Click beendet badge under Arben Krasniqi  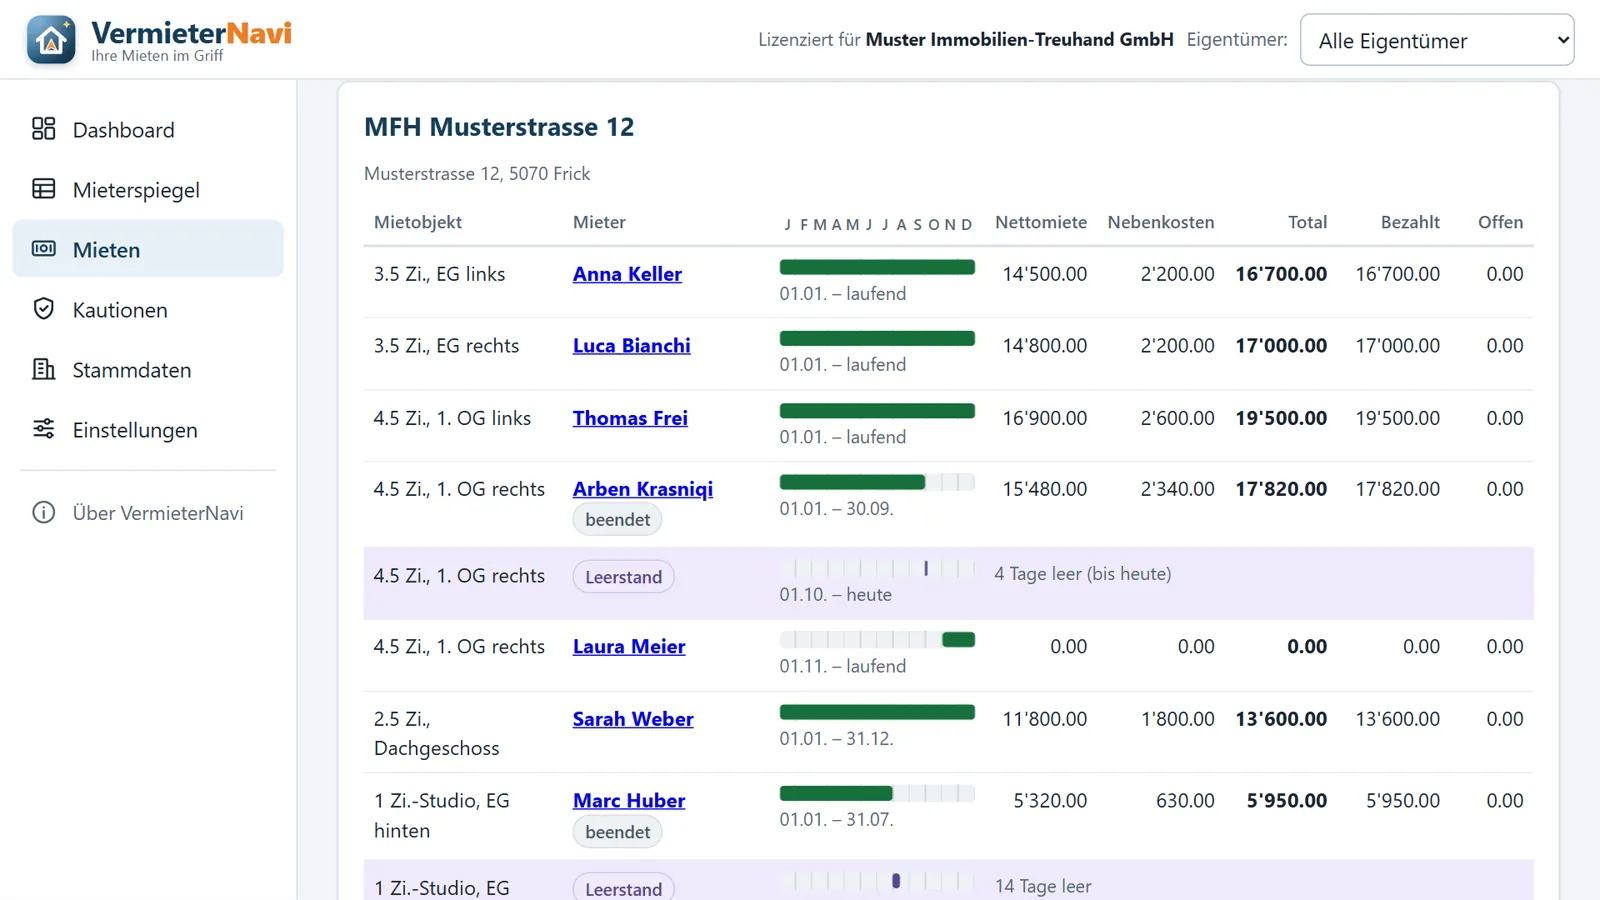click(x=617, y=520)
